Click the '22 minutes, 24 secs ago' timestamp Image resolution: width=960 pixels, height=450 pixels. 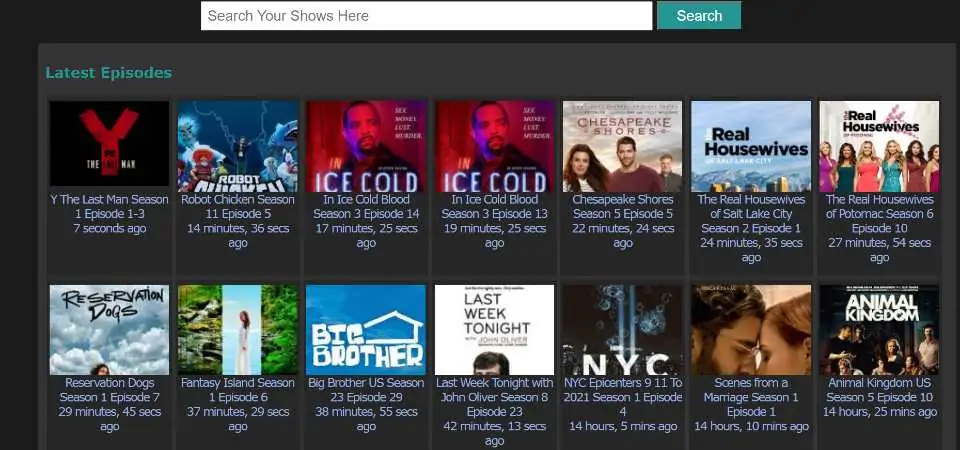click(623, 236)
